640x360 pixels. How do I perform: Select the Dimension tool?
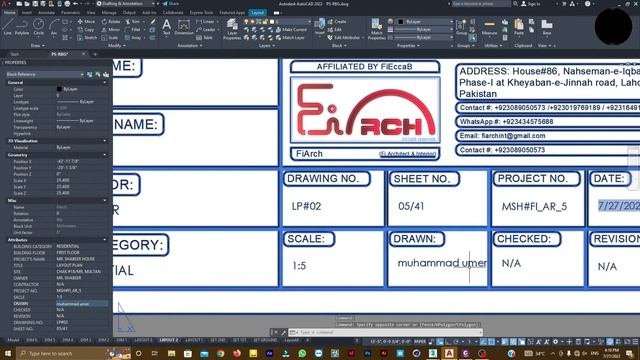click(184, 27)
